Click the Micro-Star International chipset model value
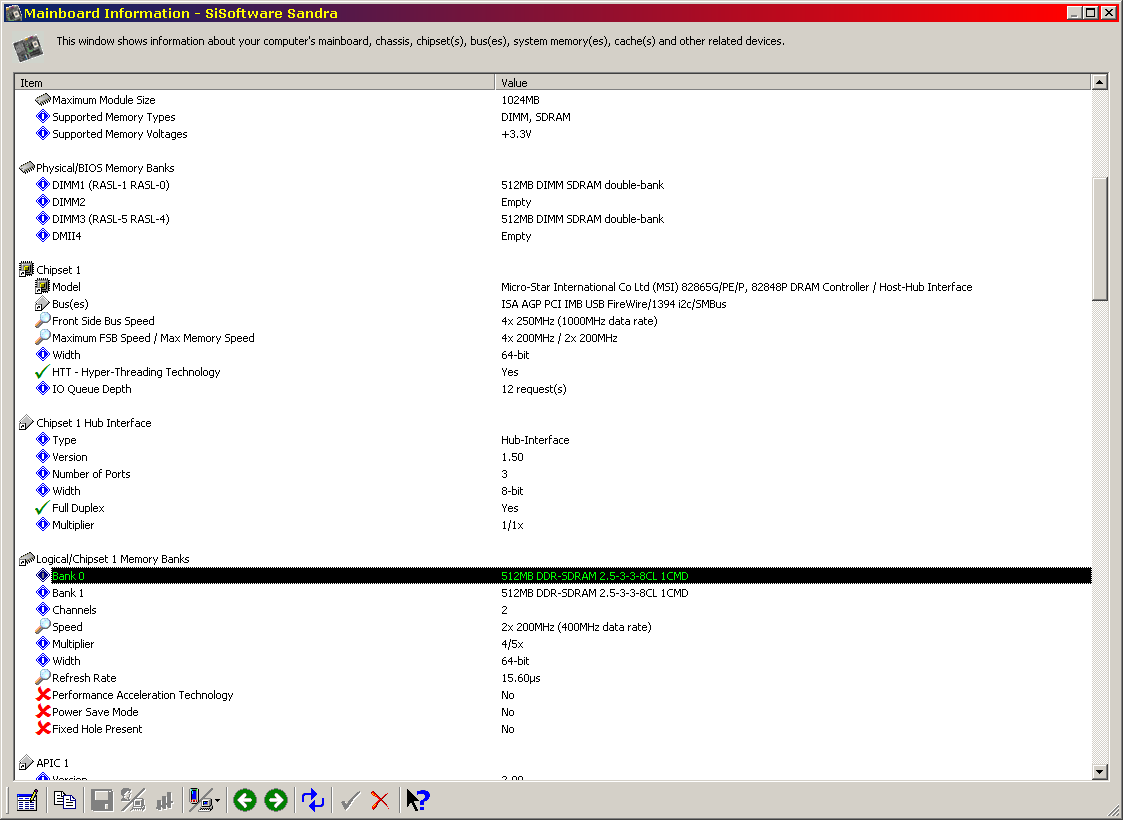 [737, 286]
